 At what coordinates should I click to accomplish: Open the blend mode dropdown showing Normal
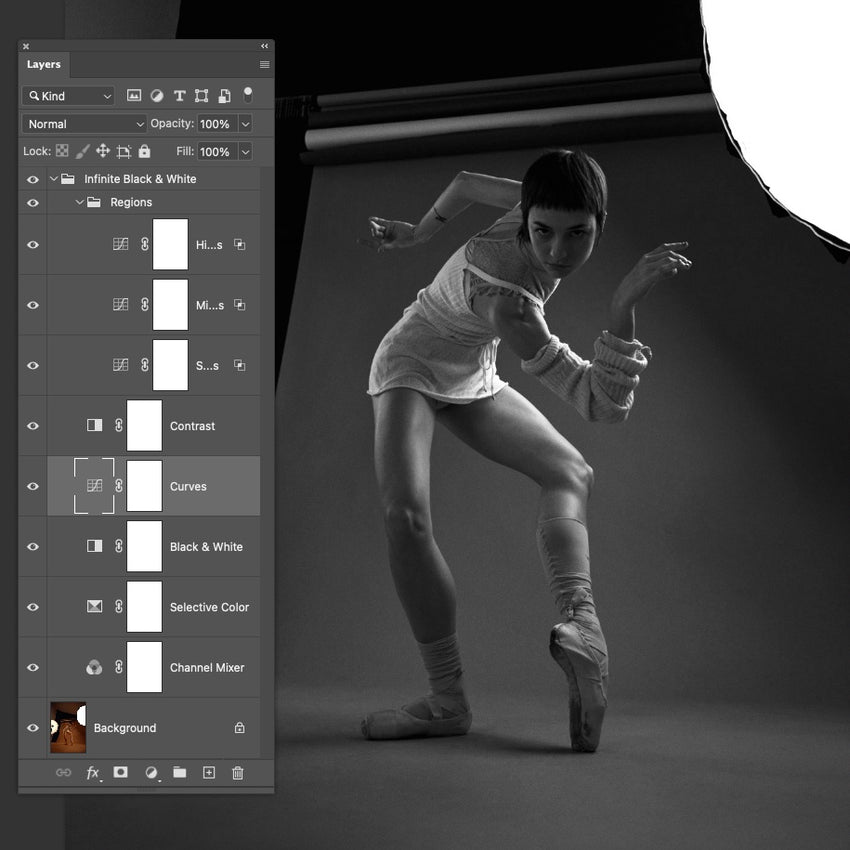(x=82, y=123)
